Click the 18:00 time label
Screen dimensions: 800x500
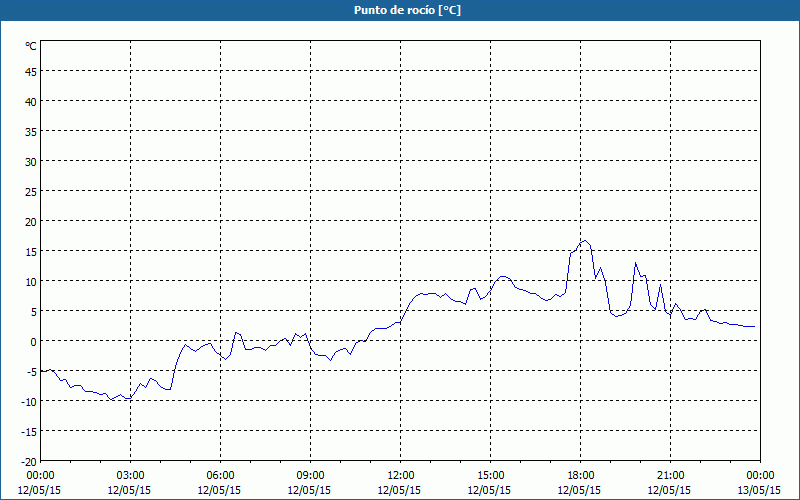tap(580, 476)
